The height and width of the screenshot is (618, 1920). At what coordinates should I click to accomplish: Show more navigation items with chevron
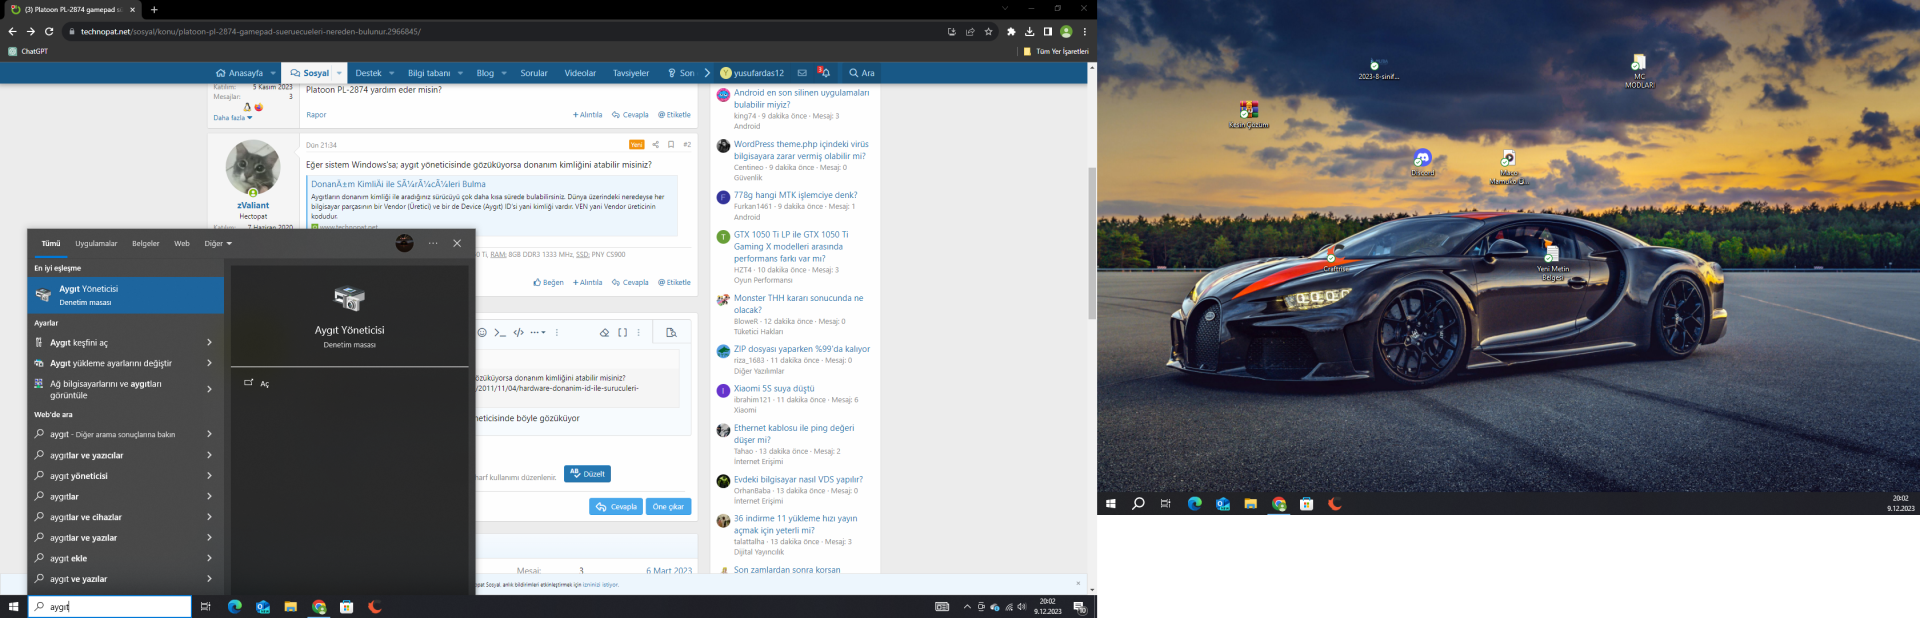pyautogui.click(x=707, y=73)
